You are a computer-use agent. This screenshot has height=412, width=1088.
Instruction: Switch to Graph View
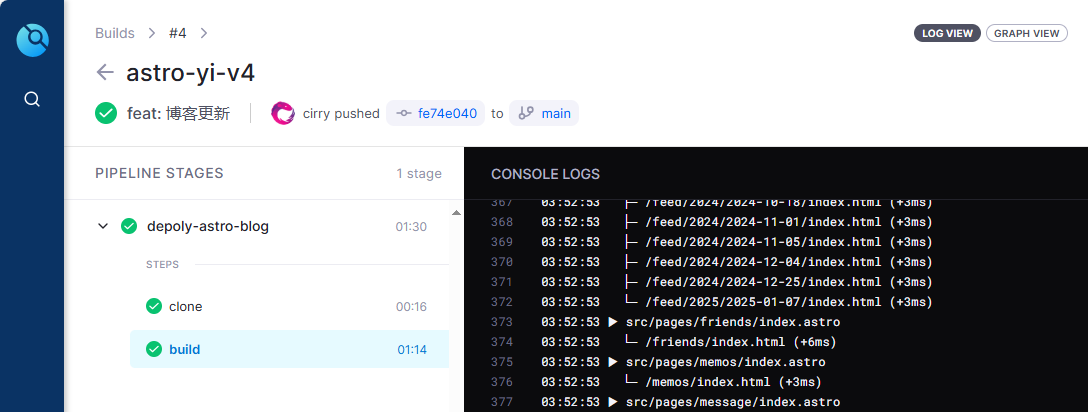pyautogui.click(x=1026, y=33)
